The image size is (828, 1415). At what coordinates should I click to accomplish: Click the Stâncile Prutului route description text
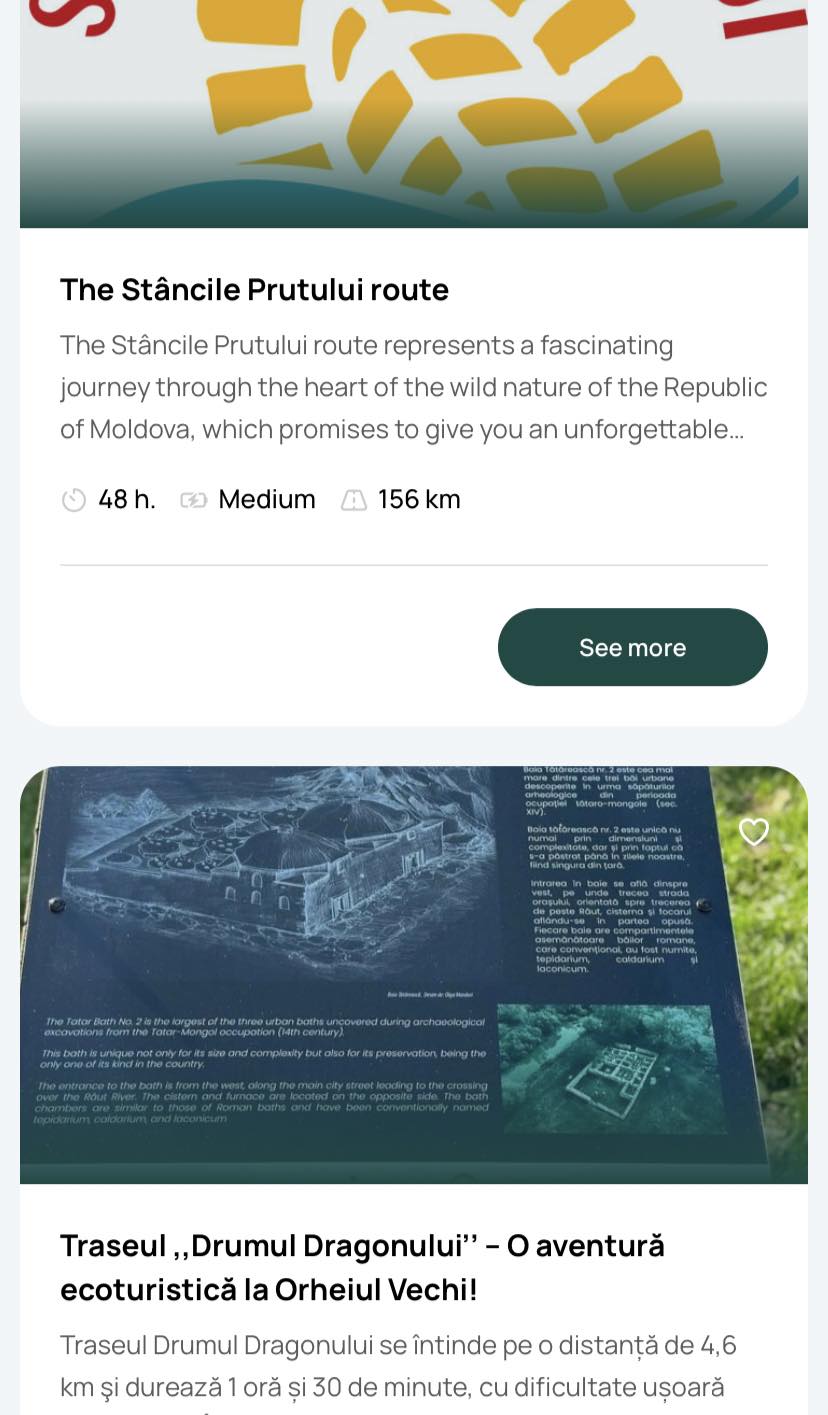coord(413,387)
